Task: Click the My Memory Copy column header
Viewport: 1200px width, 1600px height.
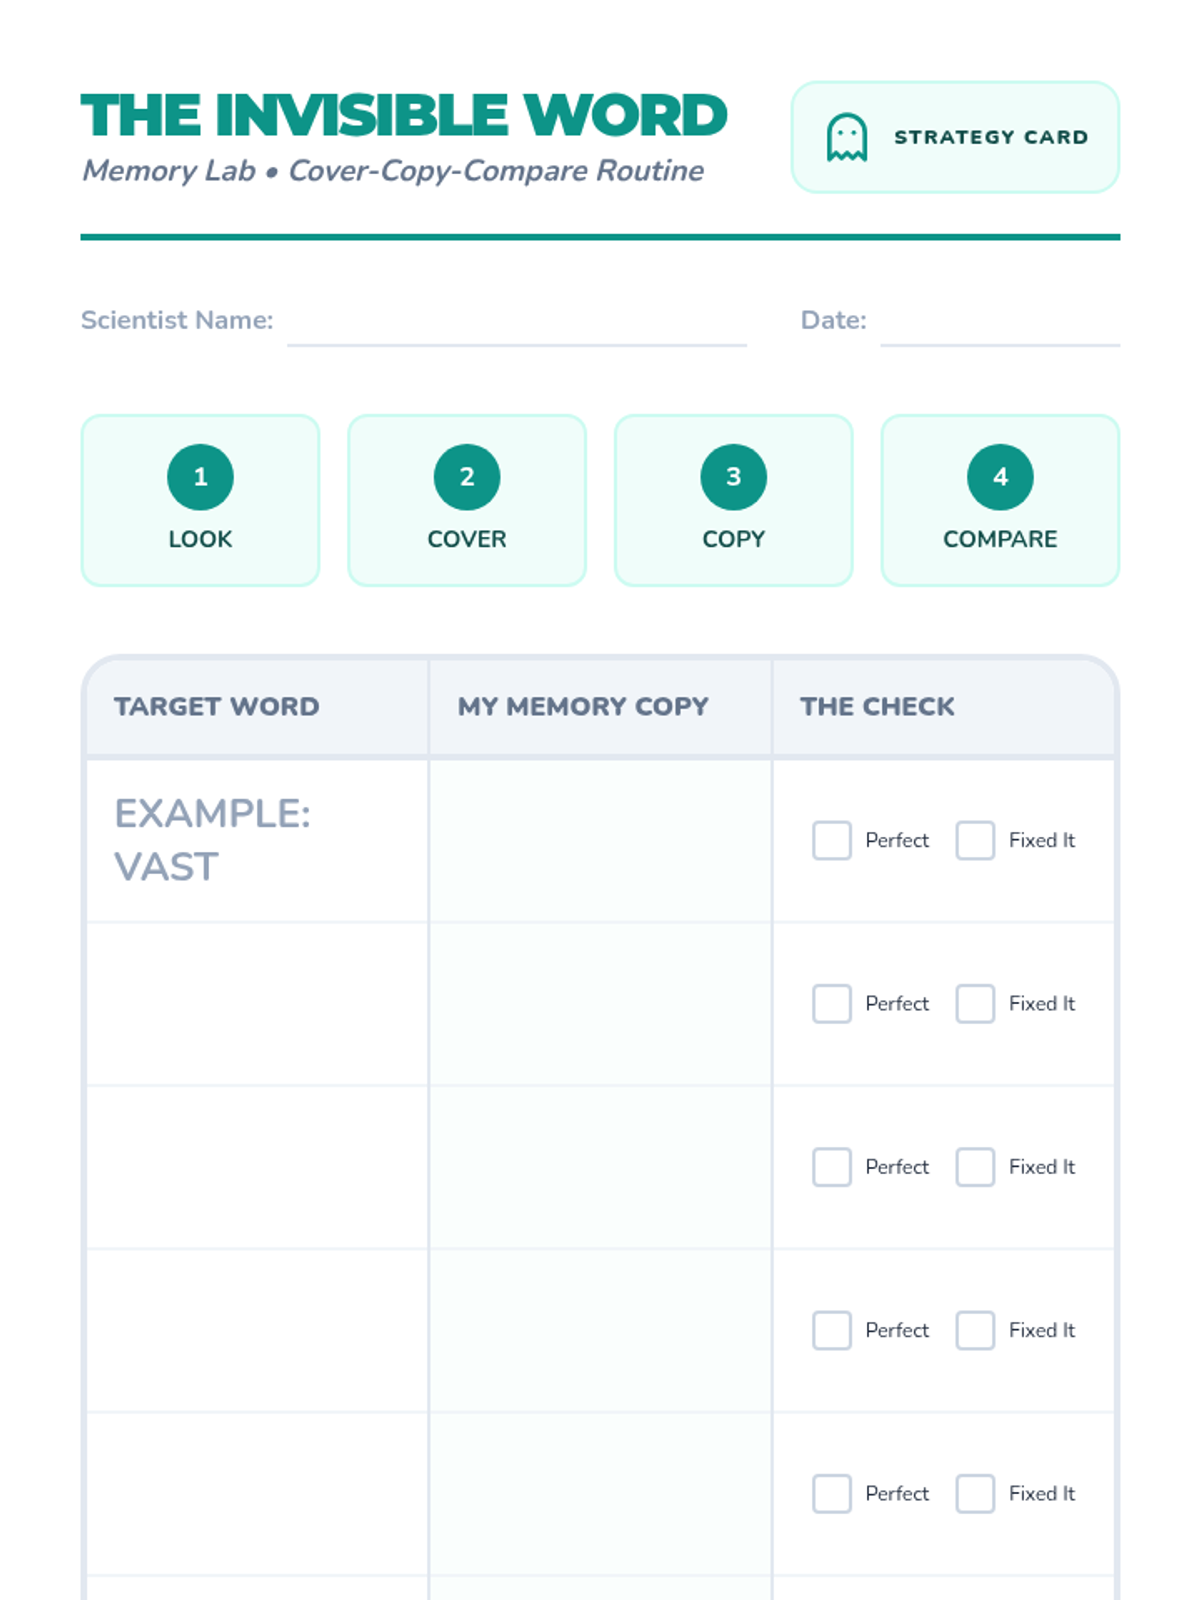Action: point(583,706)
